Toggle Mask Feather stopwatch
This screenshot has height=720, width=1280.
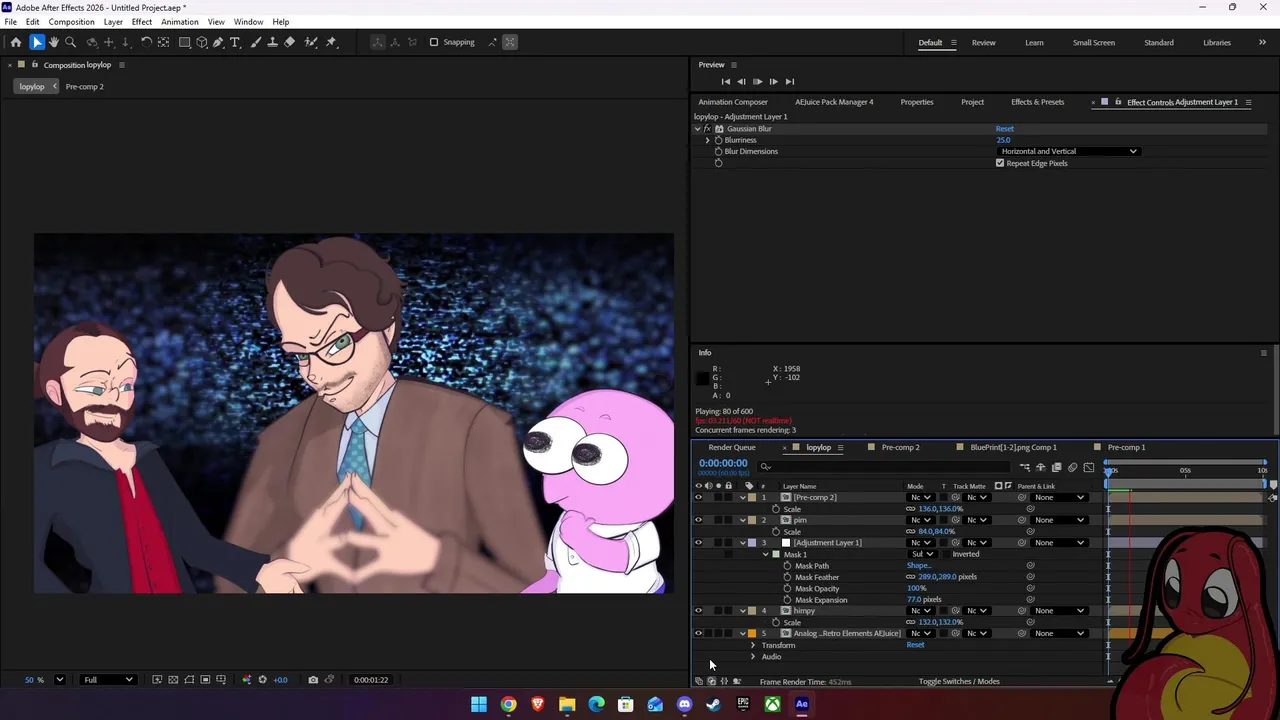787,577
